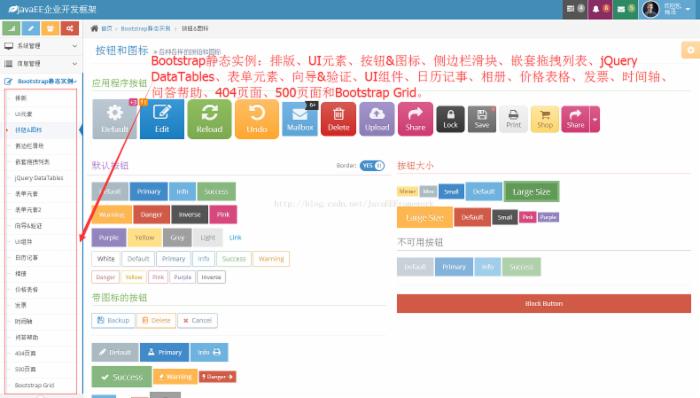
Task: Click the home icon in breadcrumb
Action: click(94, 28)
